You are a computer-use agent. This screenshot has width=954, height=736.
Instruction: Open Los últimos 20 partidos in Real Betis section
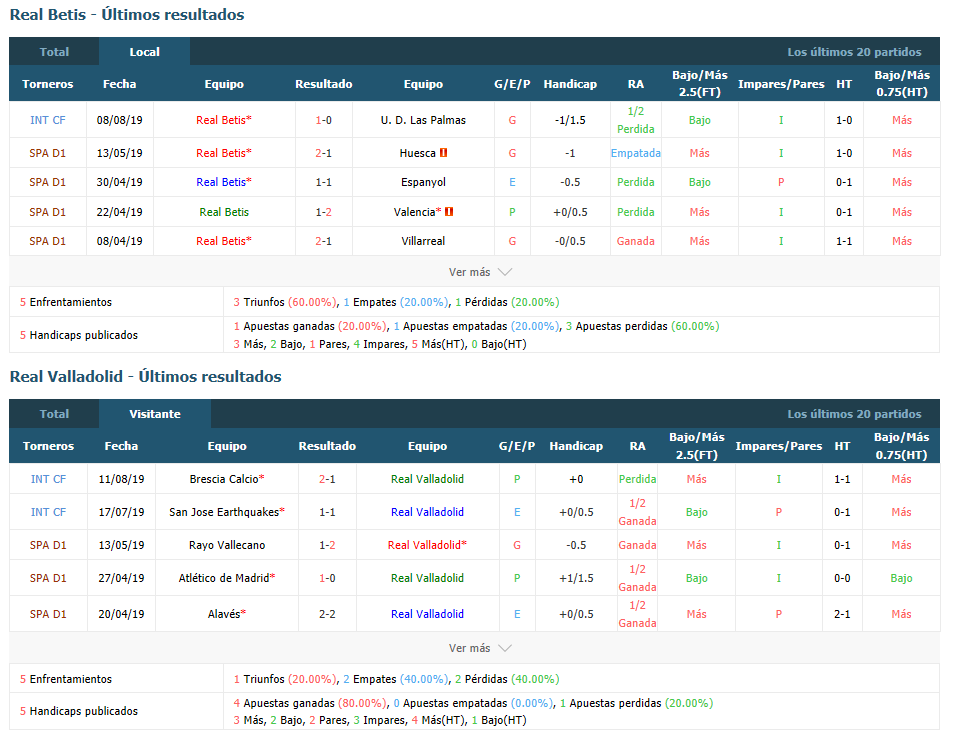pos(854,52)
